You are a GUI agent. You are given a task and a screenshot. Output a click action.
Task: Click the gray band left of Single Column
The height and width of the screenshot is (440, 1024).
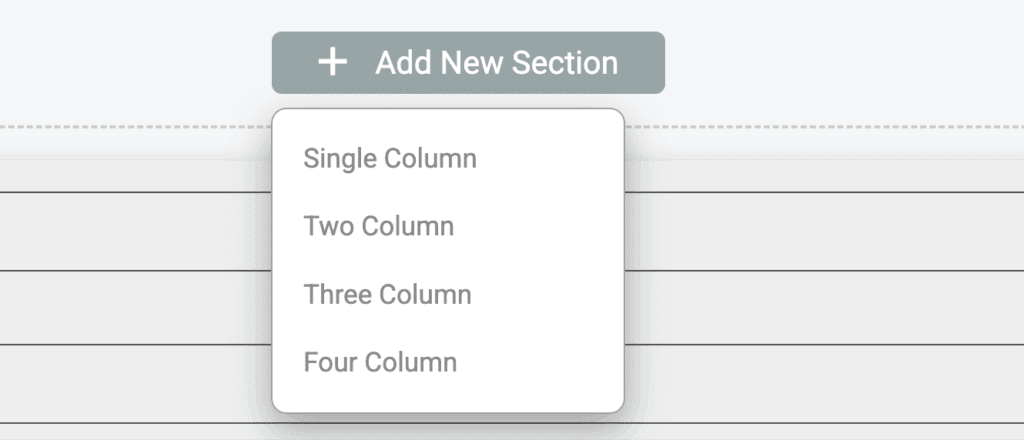point(135,174)
